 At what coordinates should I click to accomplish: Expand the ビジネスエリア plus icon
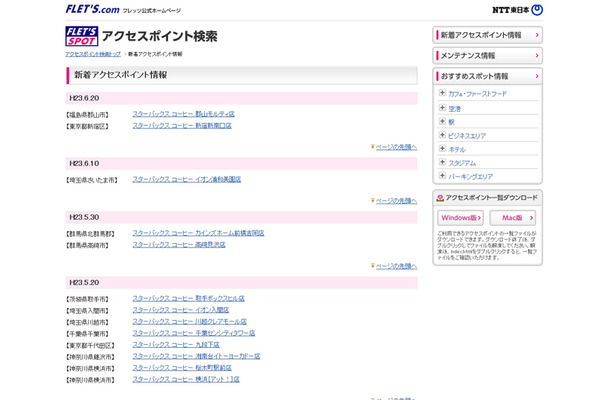[442, 135]
